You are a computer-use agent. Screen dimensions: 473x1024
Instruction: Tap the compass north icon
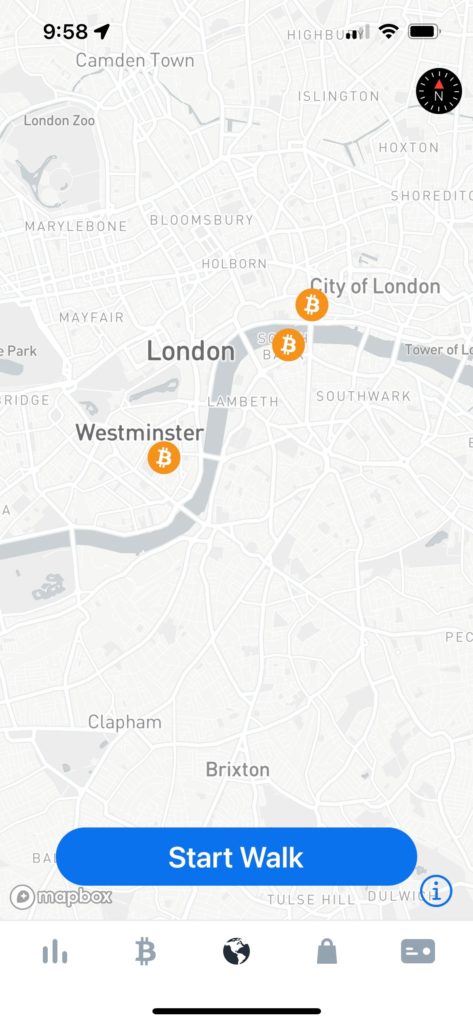[439, 91]
